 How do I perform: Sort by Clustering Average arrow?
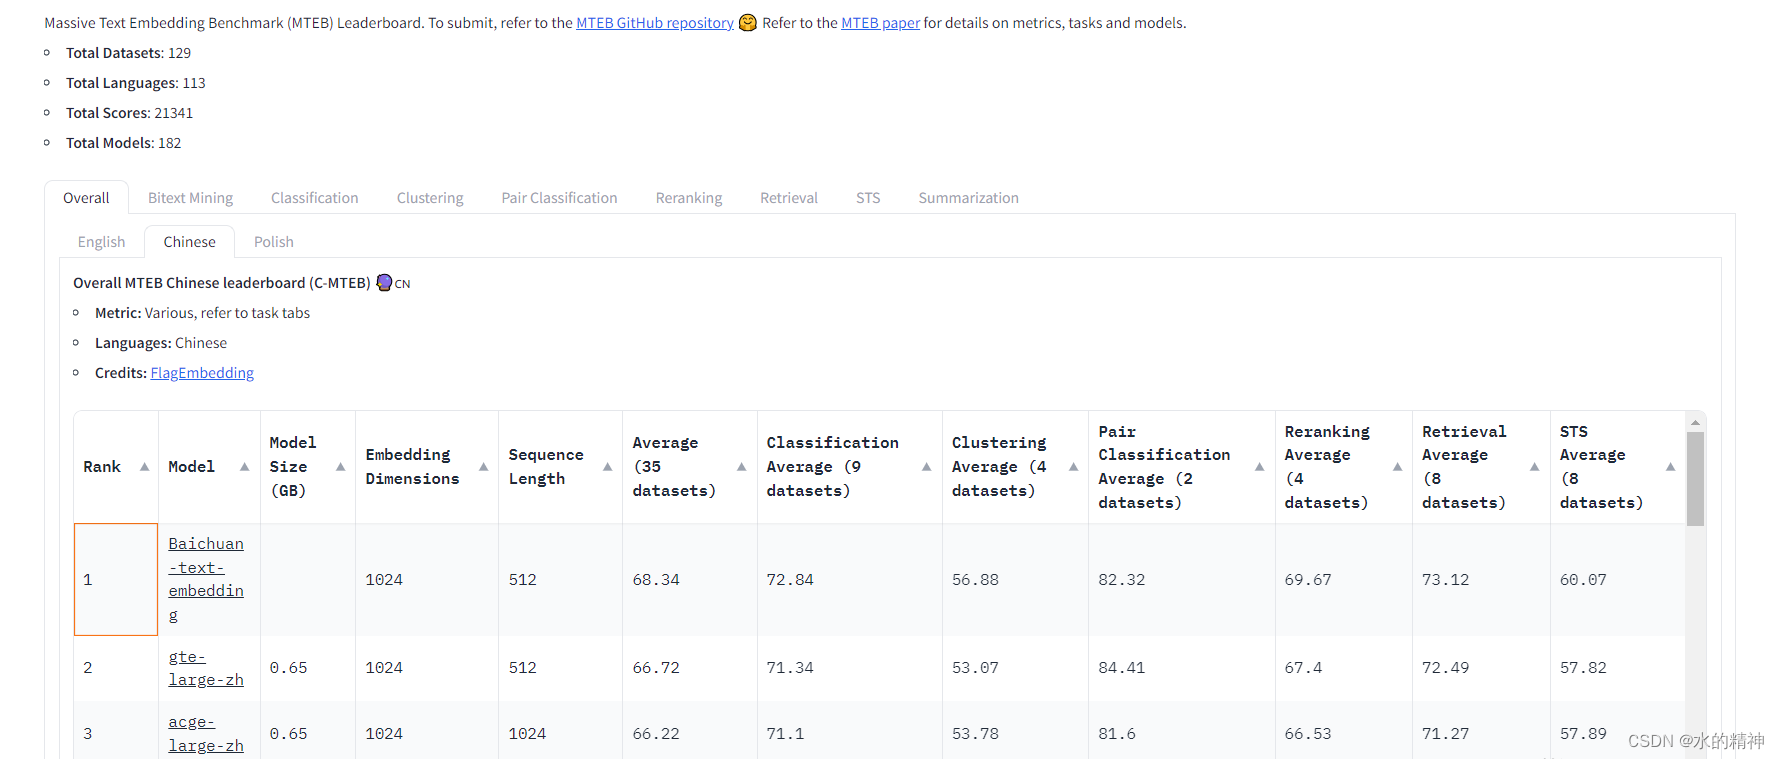(1073, 467)
